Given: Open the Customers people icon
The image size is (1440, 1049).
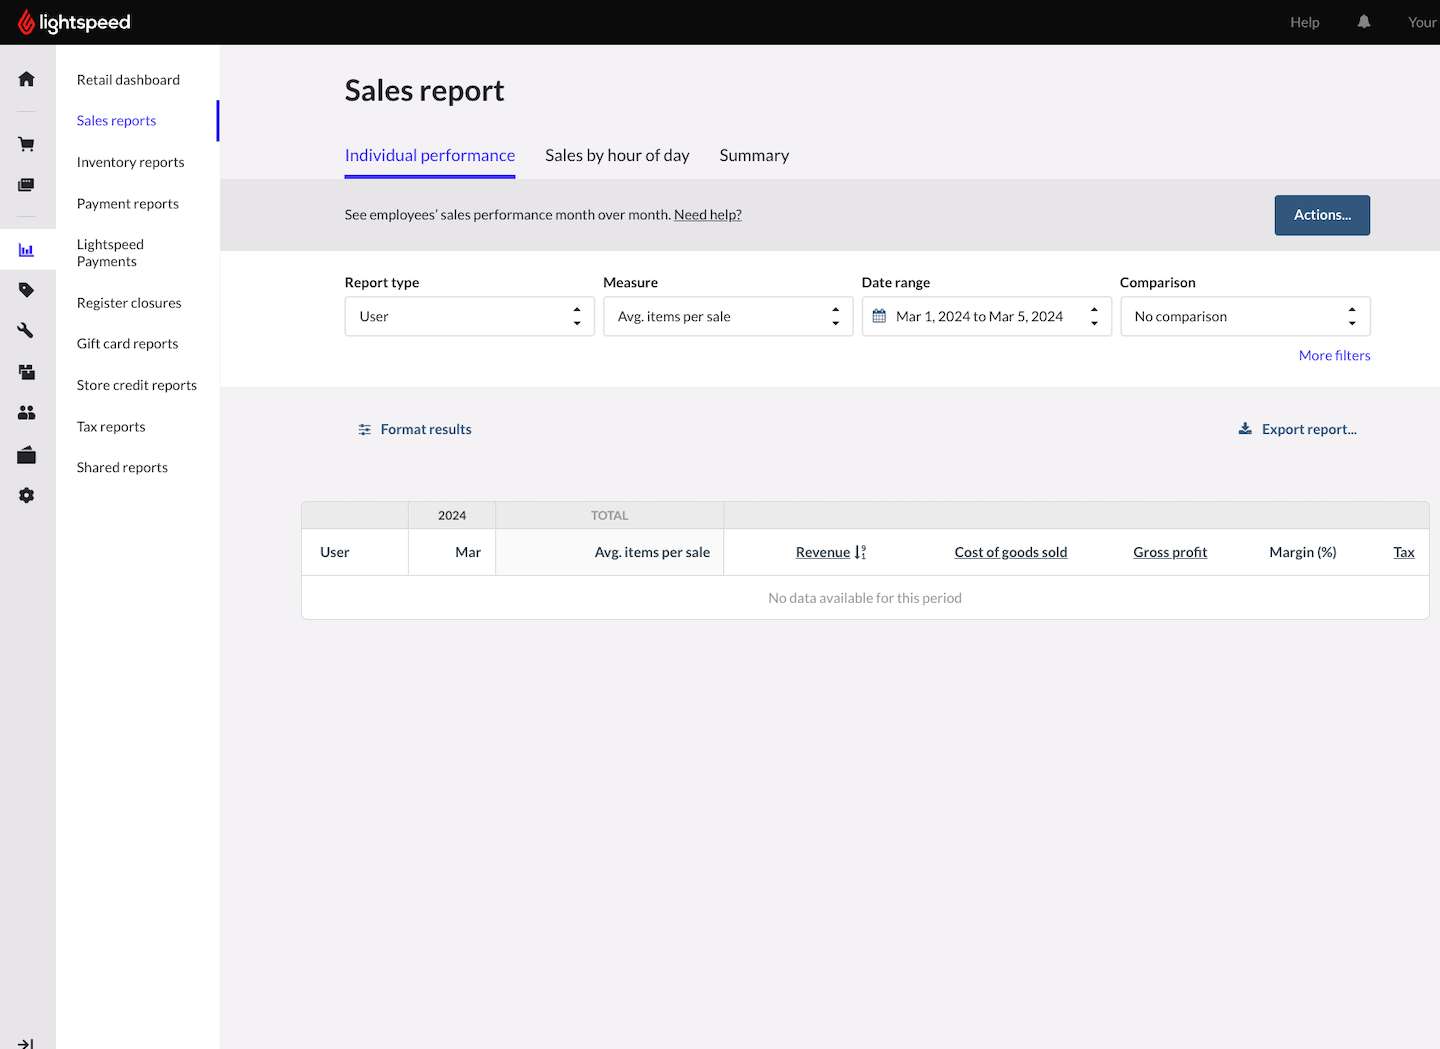Looking at the screenshot, I should (x=27, y=412).
